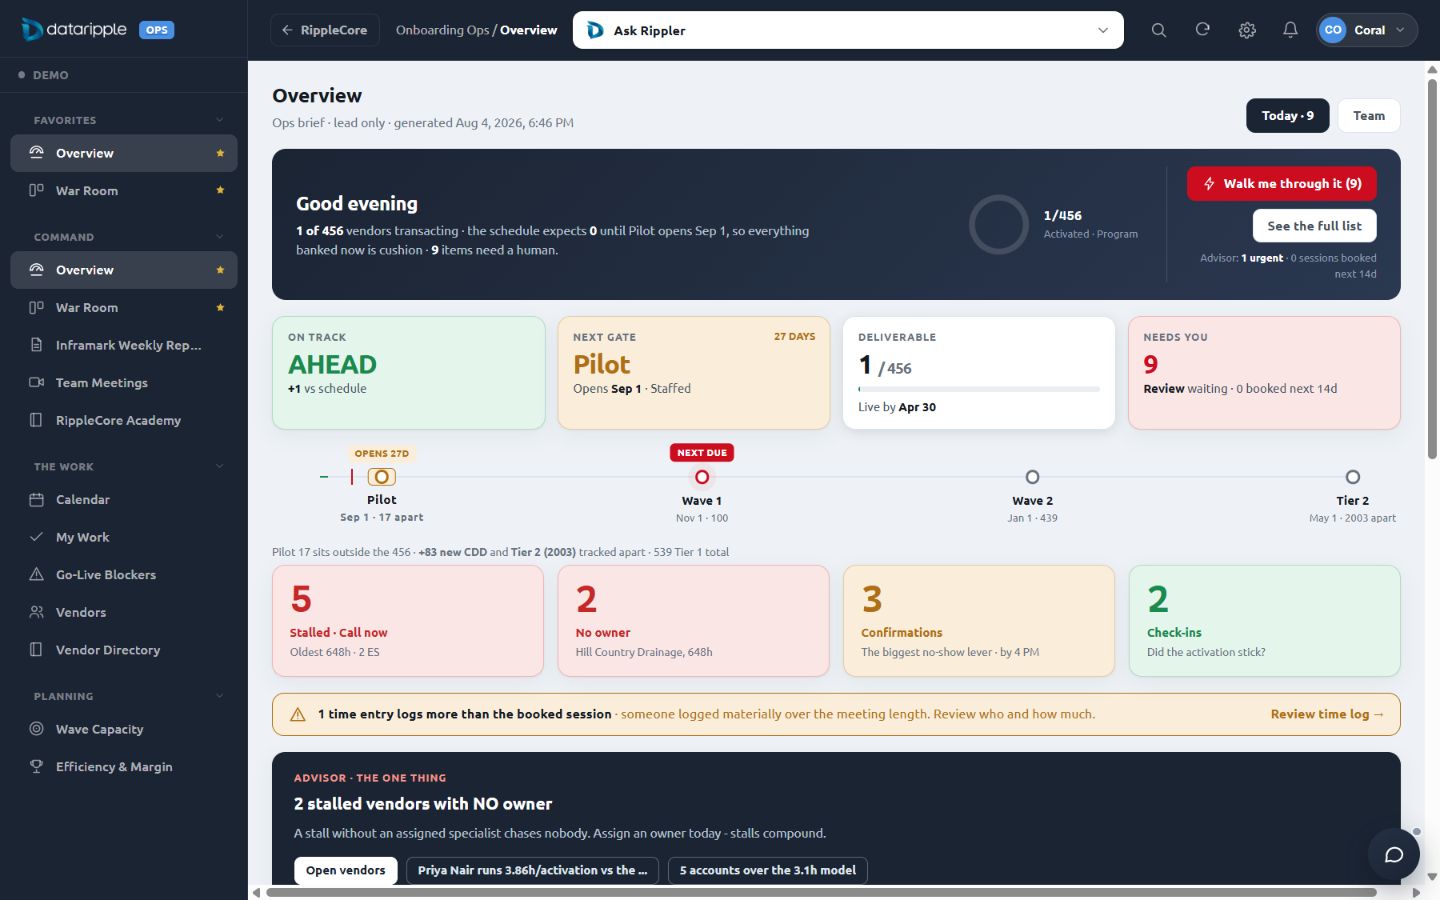The image size is (1440, 900).
Task: Open Inframark Weekly Report in the sidebar
Action: (124, 345)
